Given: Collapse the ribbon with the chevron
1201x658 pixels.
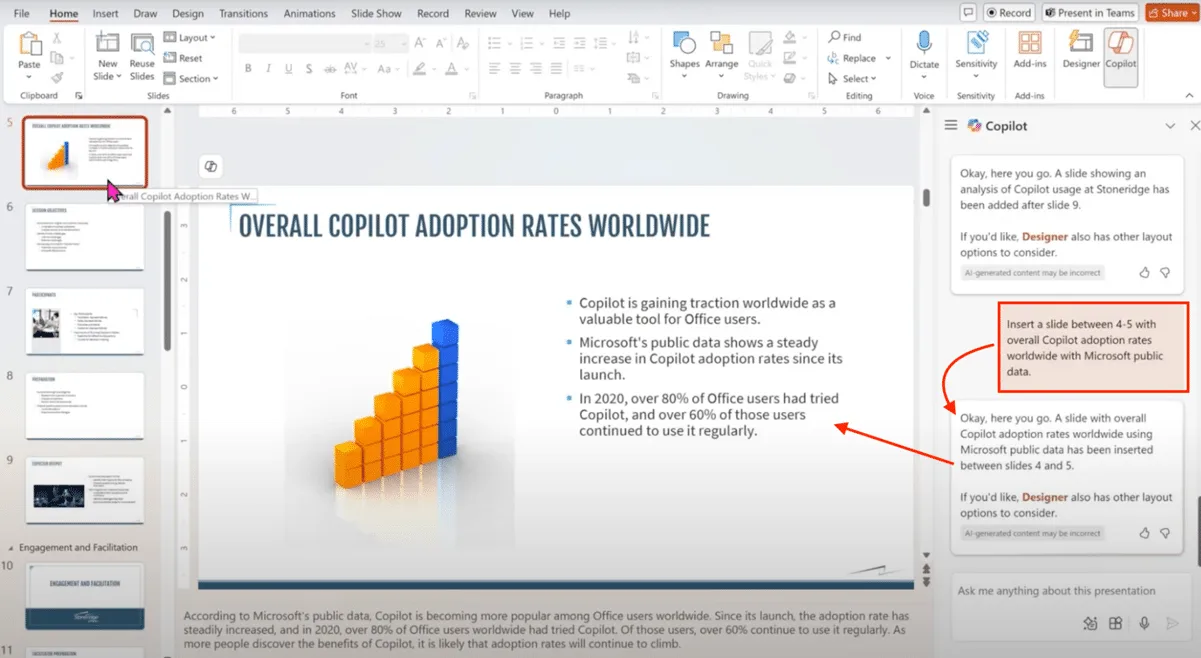Looking at the screenshot, I should click(x=1188, y=95).
